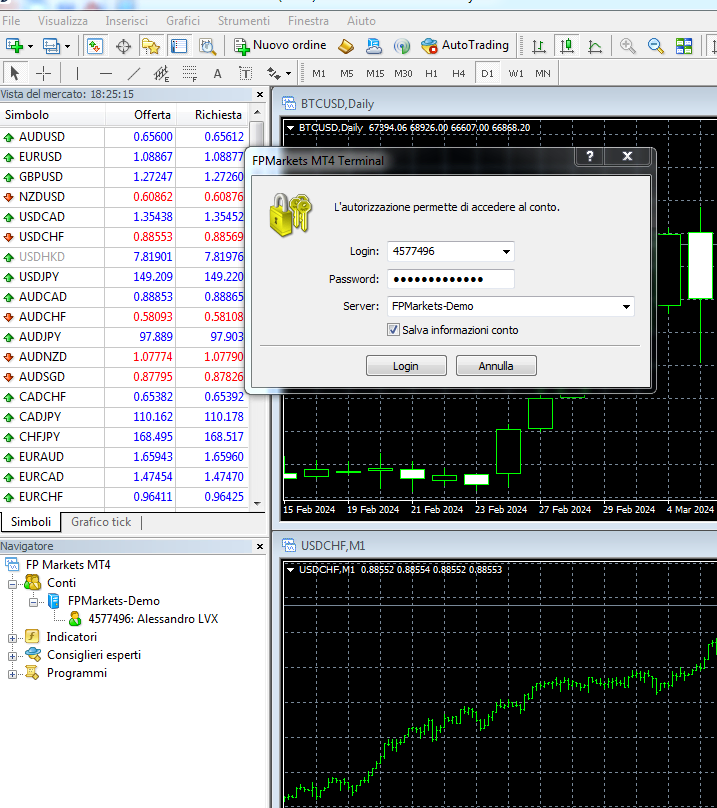Switch to H4 timeframe
Image resolution: width=717 pixels, height=808 pixels.
pos(459,74)
